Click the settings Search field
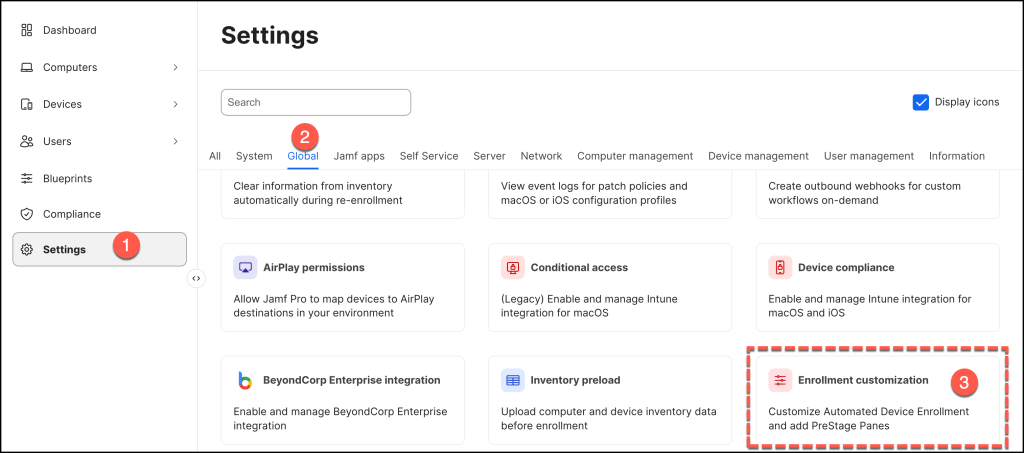The height and width of the screenshot is (453, 1024). [x=315, y=102]
